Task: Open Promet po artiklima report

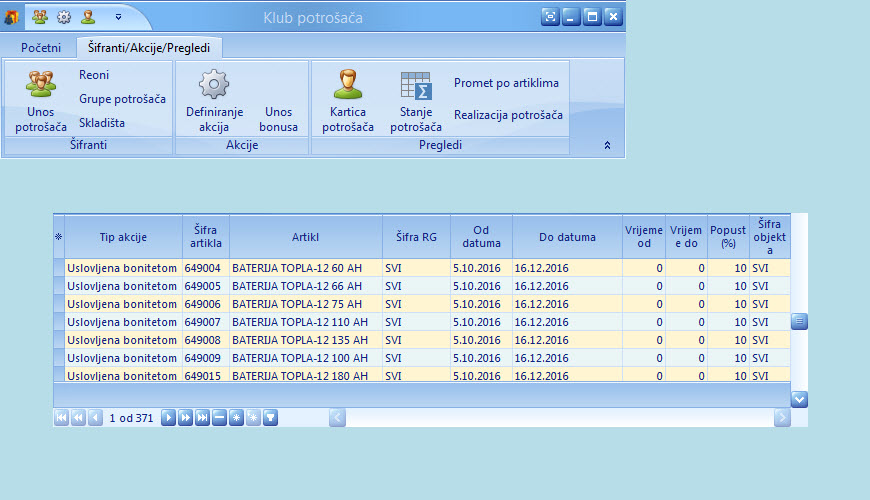Action: coord(506,83)
